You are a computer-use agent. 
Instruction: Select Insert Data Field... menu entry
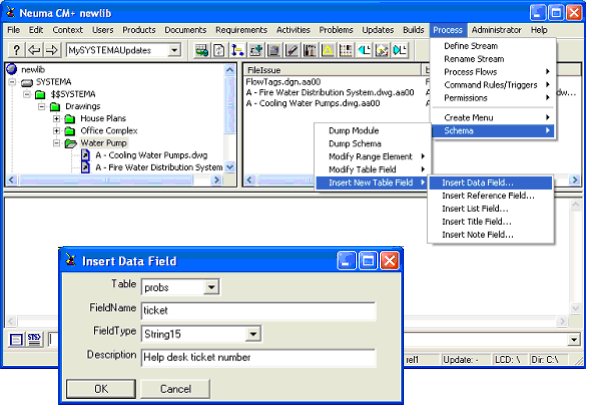tap(490, 183)
